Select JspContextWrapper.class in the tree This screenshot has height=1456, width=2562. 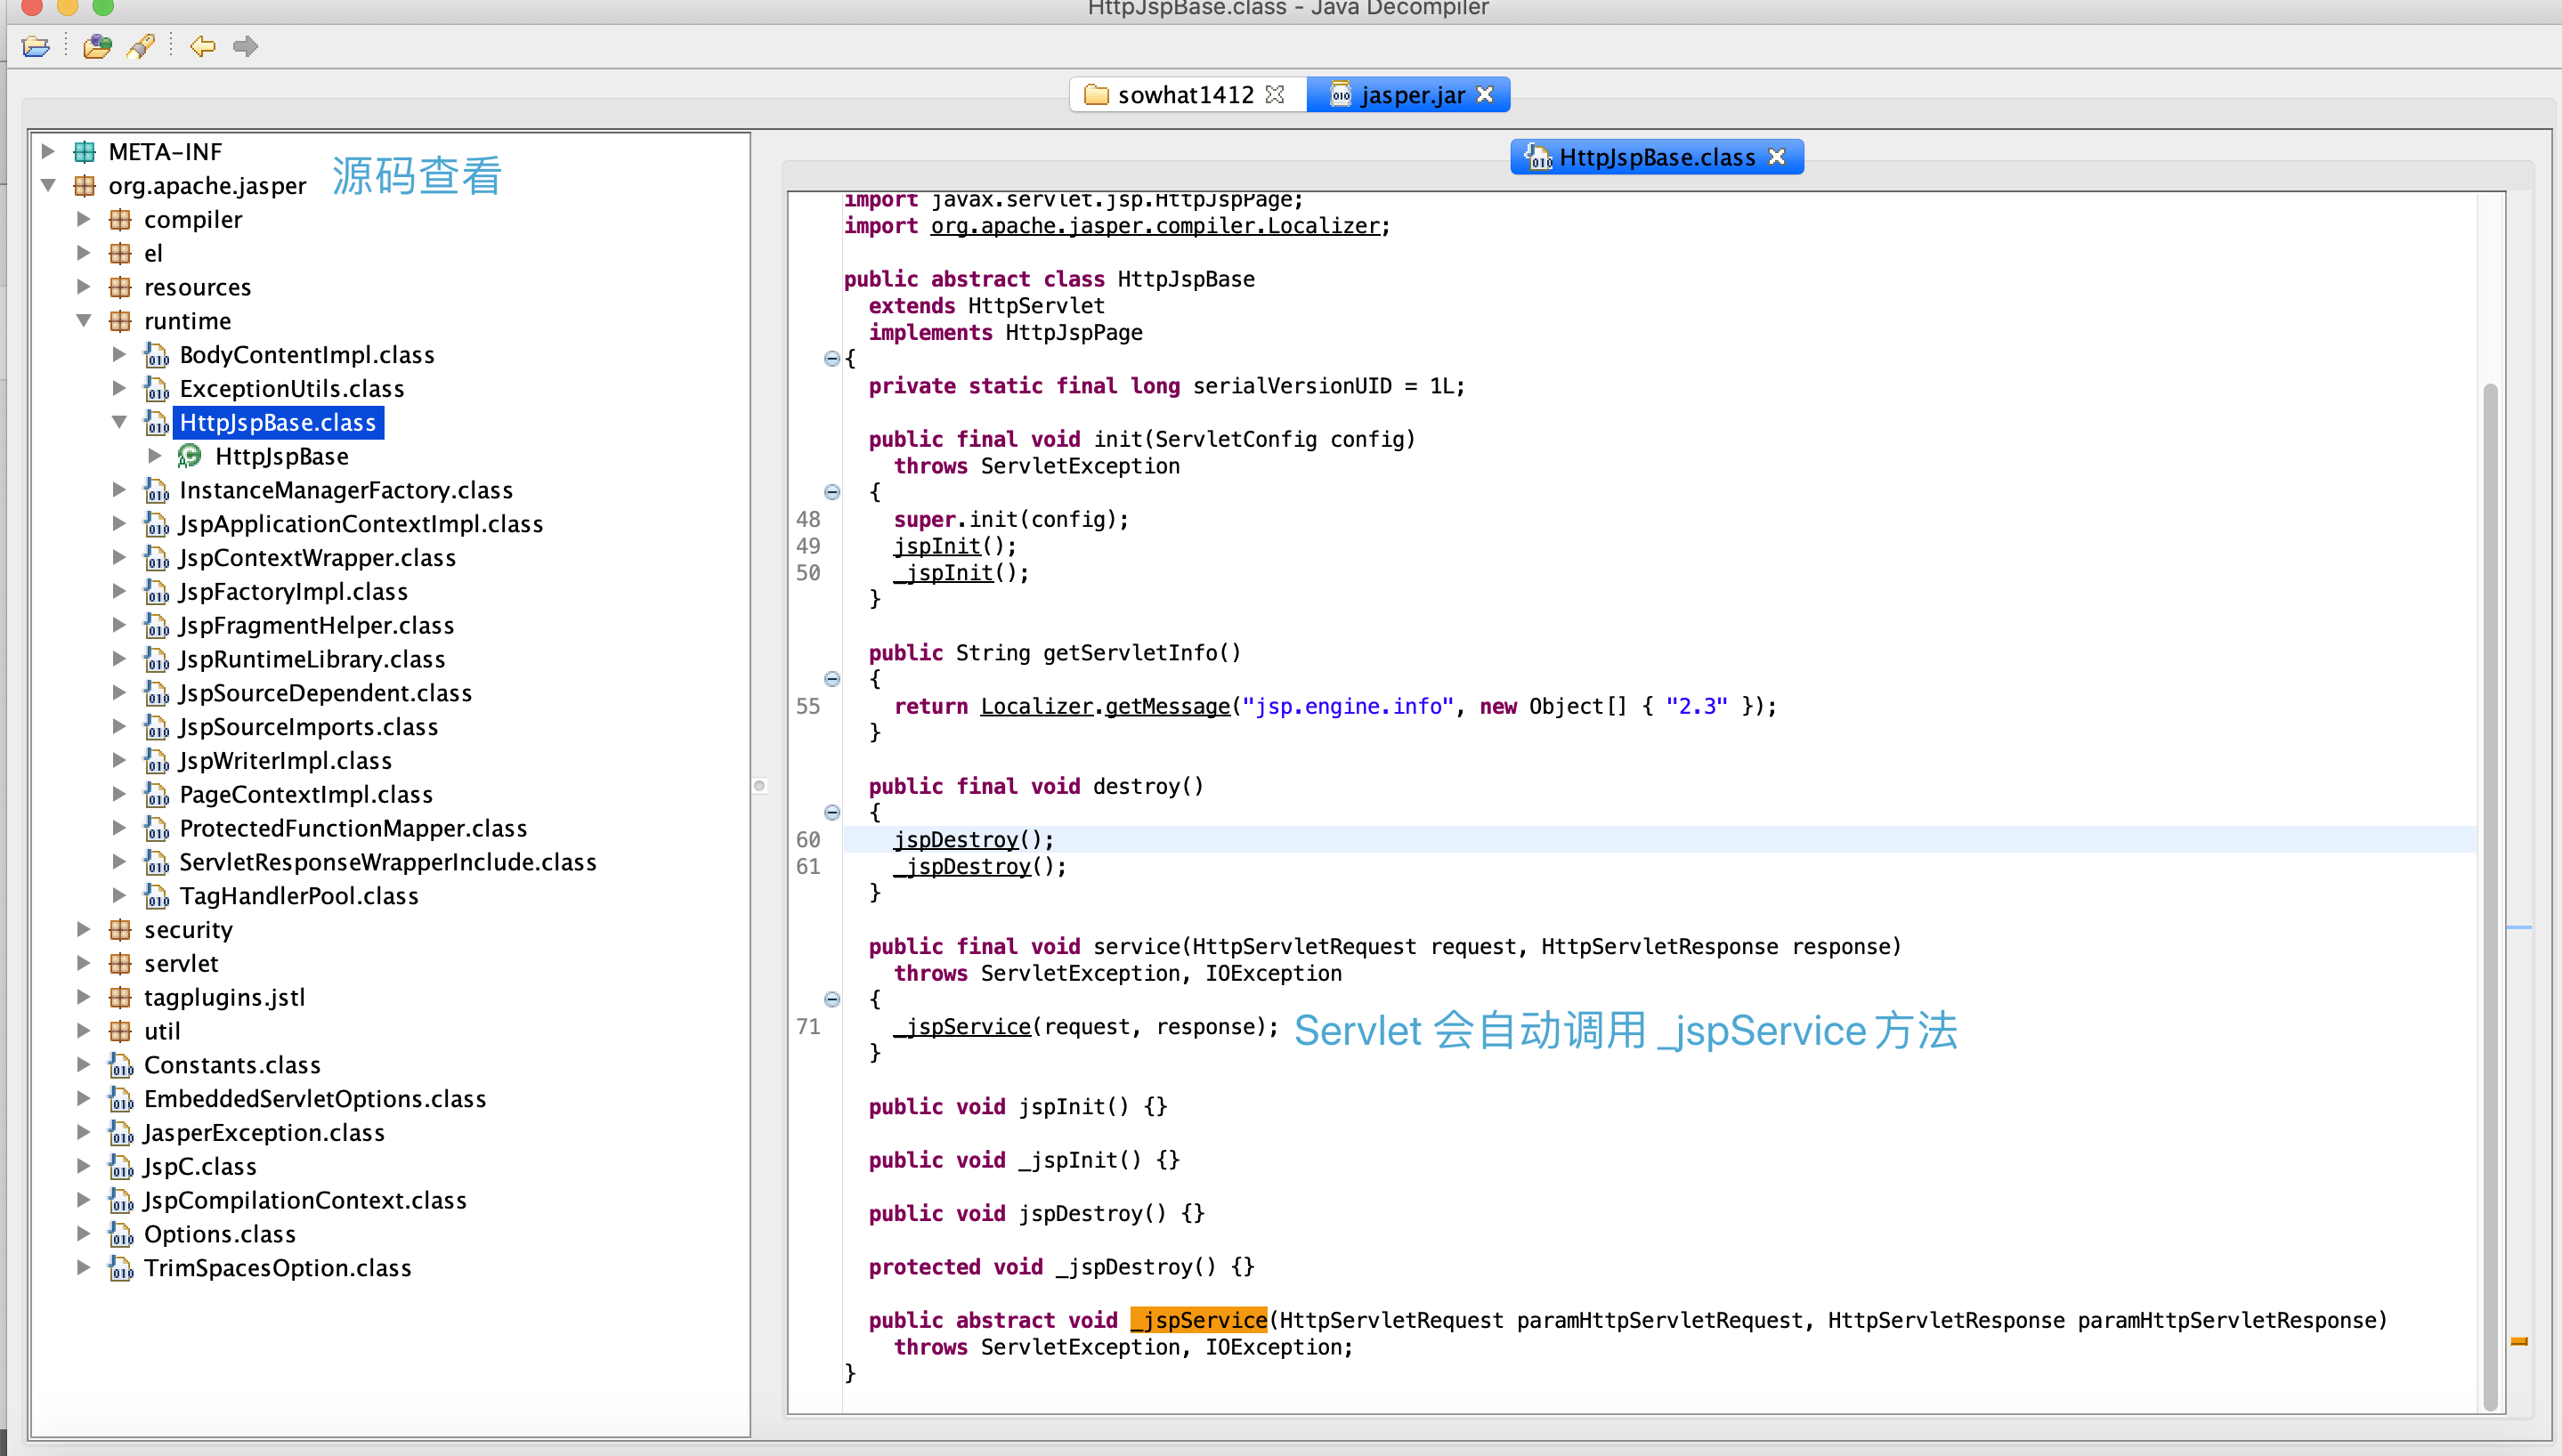[x=317, y=558]
